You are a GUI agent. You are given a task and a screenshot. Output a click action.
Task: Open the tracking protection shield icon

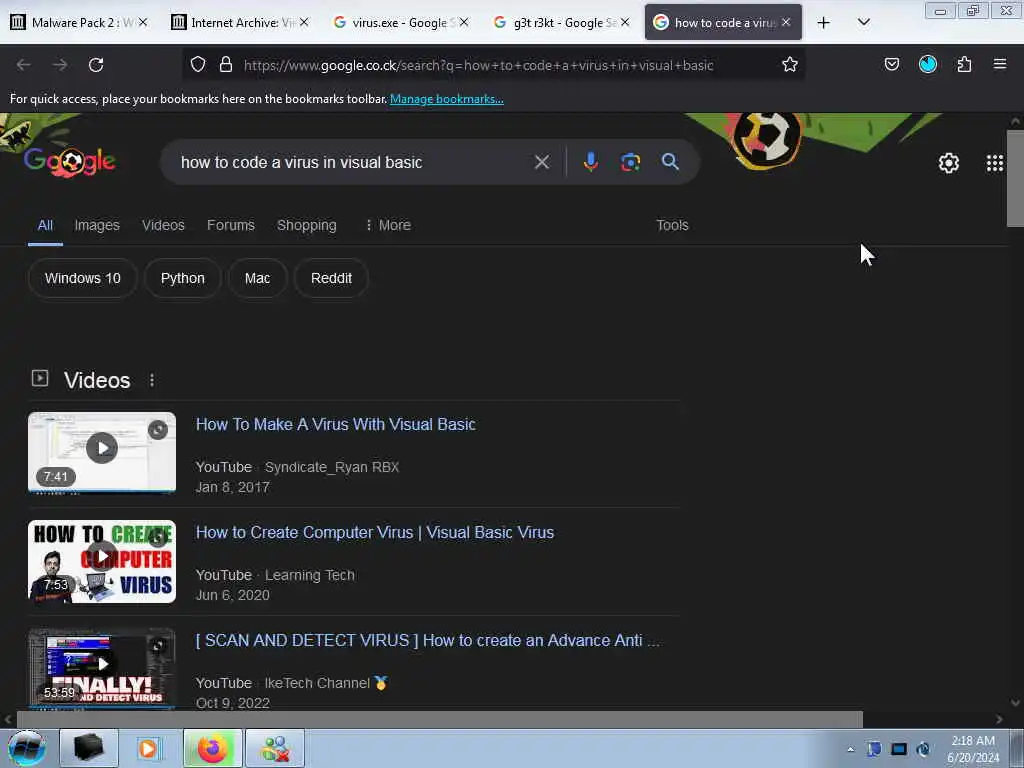(198, 64)
